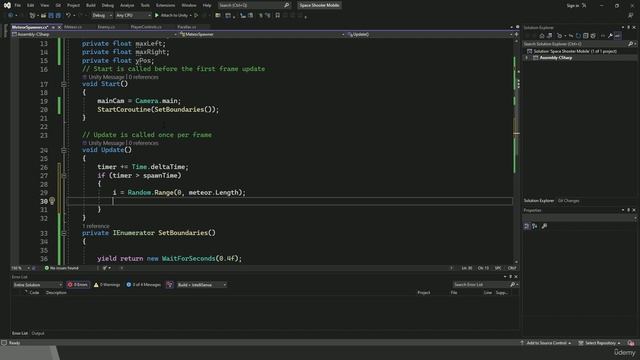Open the Git menu
Viewport: 640px width, 360px height.
(x=58, y=5)
